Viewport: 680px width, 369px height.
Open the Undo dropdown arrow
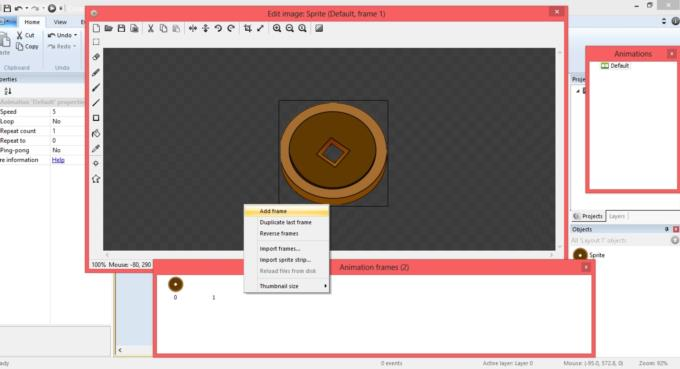[75, 35]
